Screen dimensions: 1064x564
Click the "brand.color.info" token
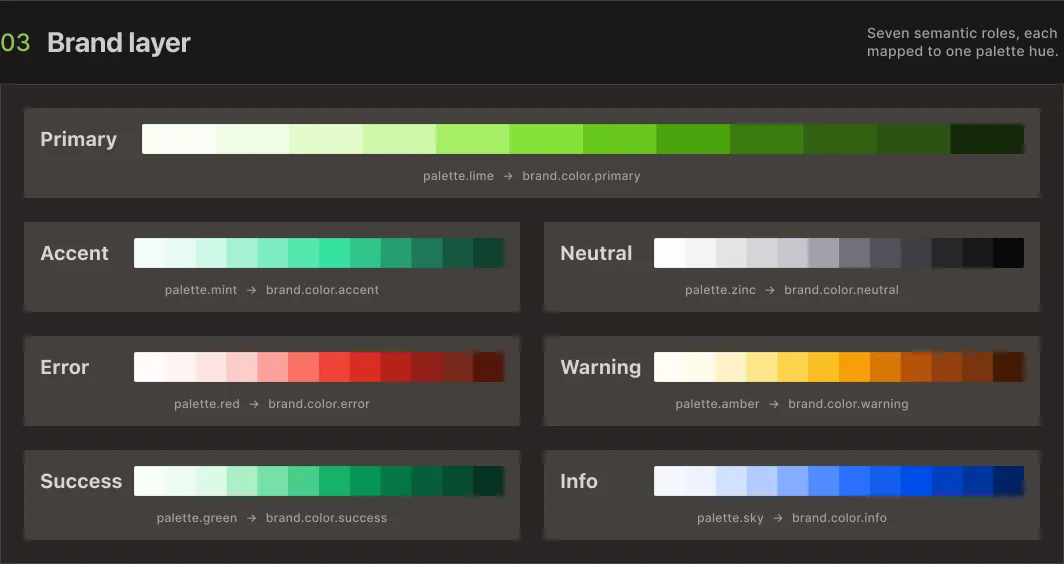839,519
